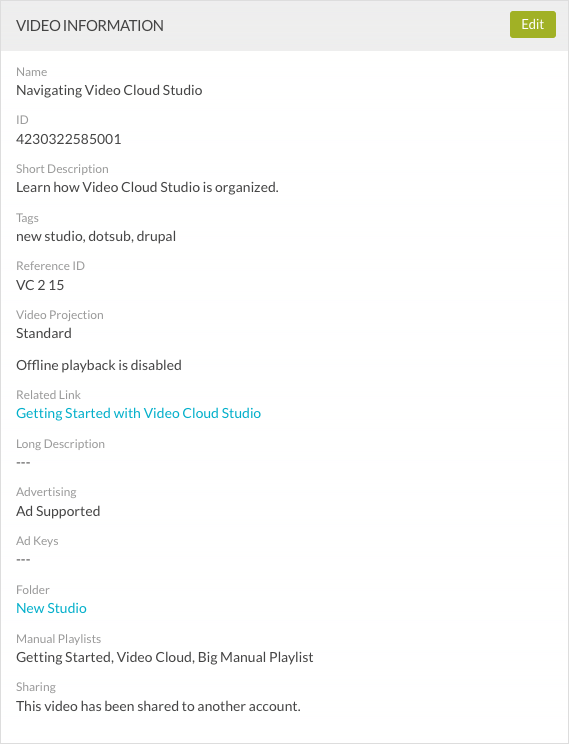Click the green Edit button
Viewport: 569px width, 744px height.
tap(532, 25)
